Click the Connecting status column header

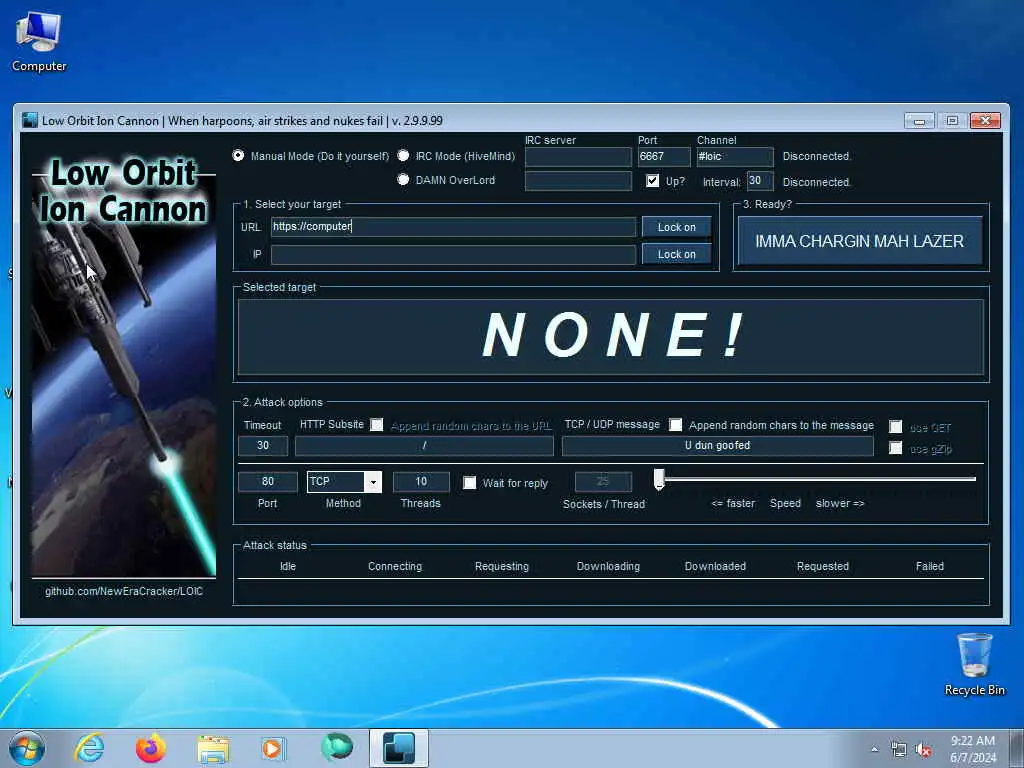395,566
